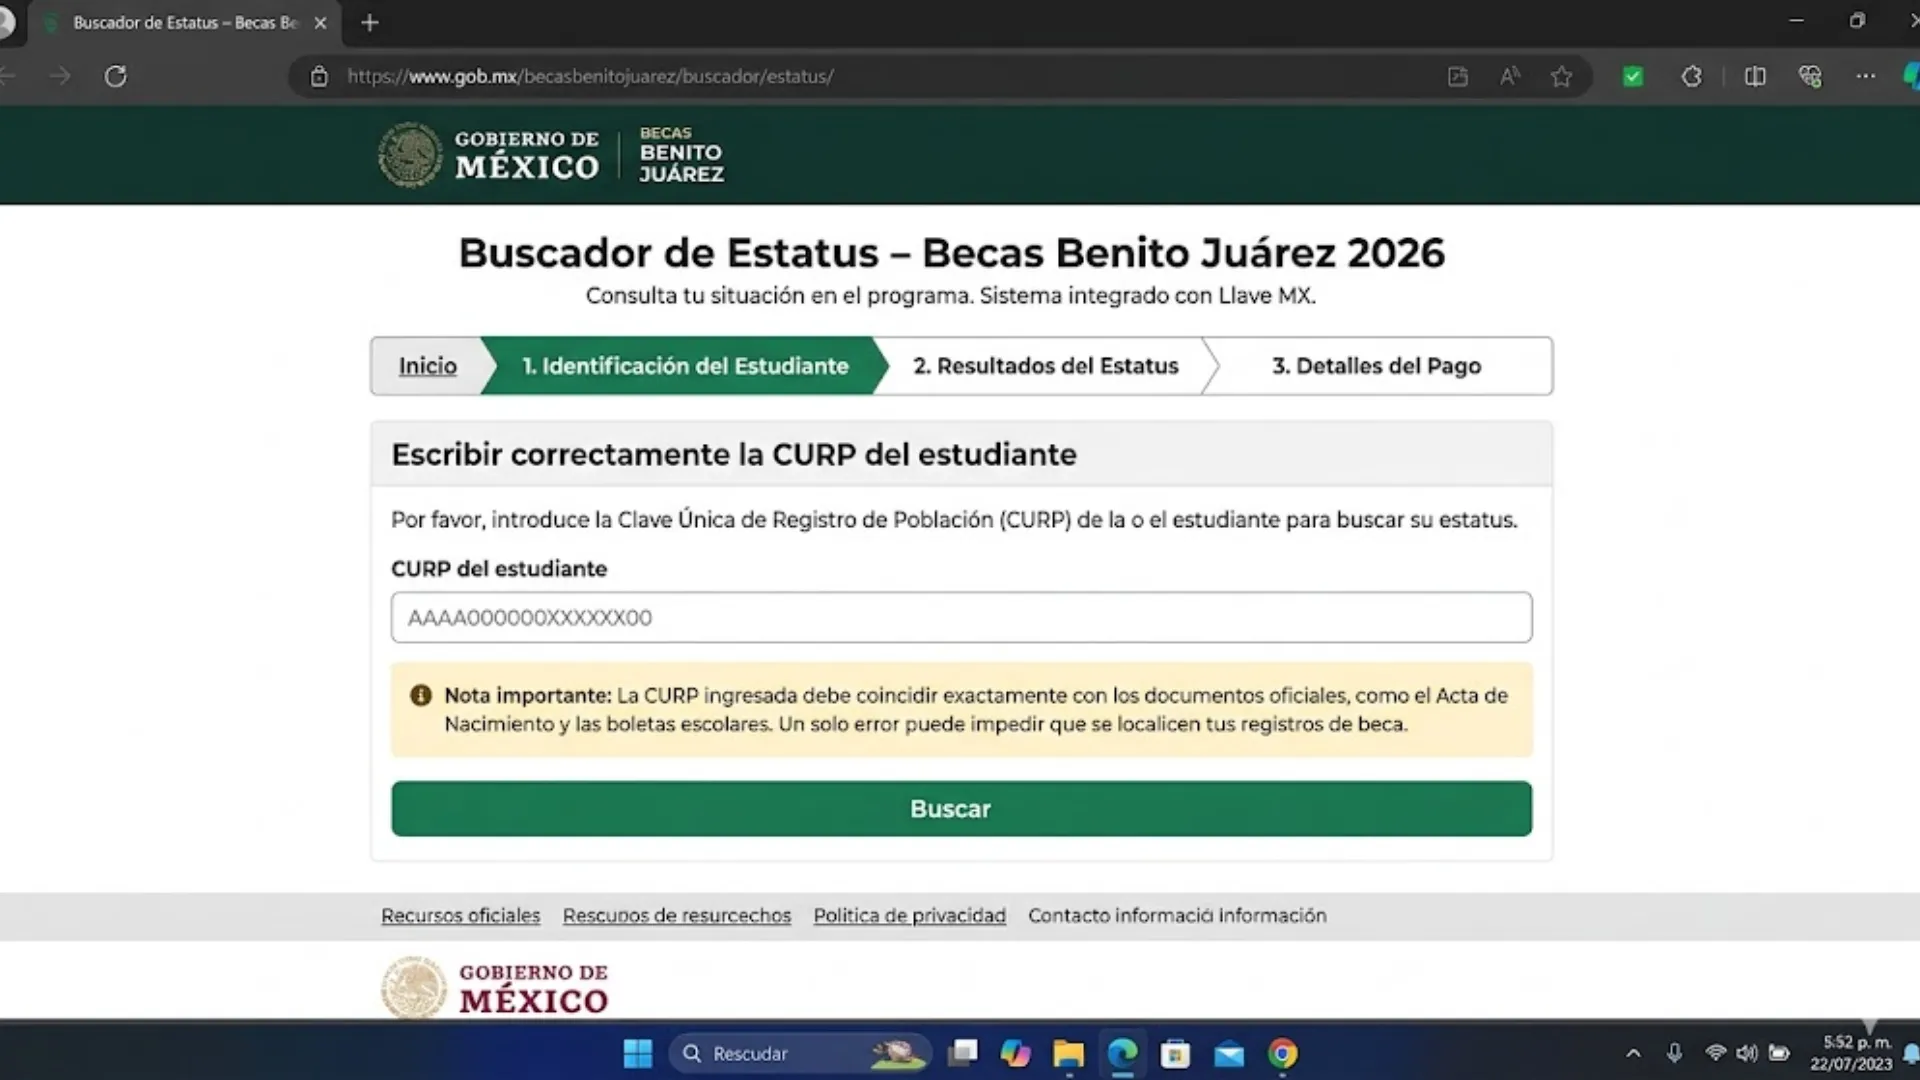Viewport: 1920px width, 1080px height.
Task: Open the Política de privacidad link
Action: [x=910, y=915]
